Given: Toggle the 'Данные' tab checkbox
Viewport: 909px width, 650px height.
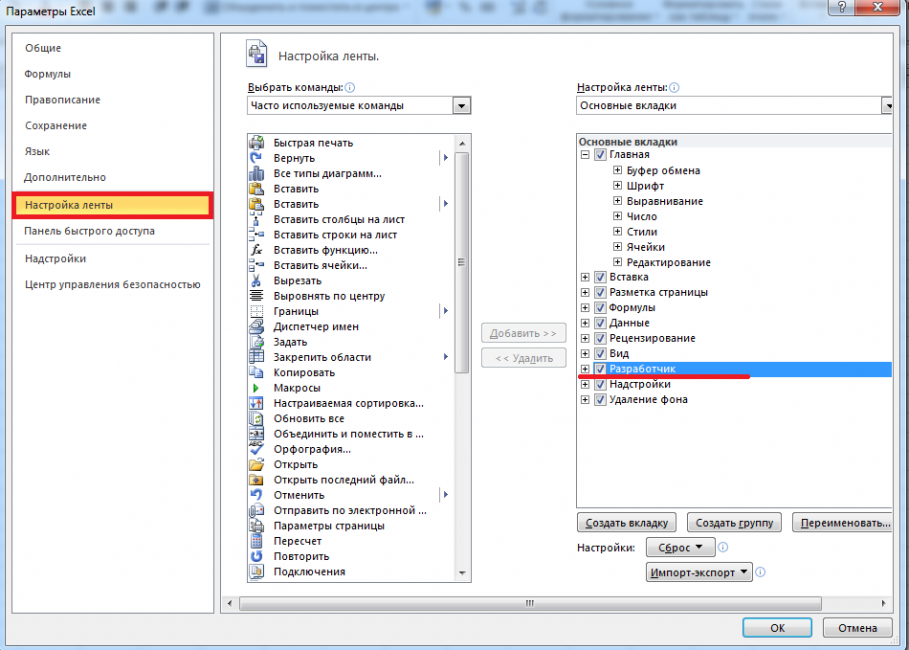Looking at the screenshot, I should coord(600,323).
